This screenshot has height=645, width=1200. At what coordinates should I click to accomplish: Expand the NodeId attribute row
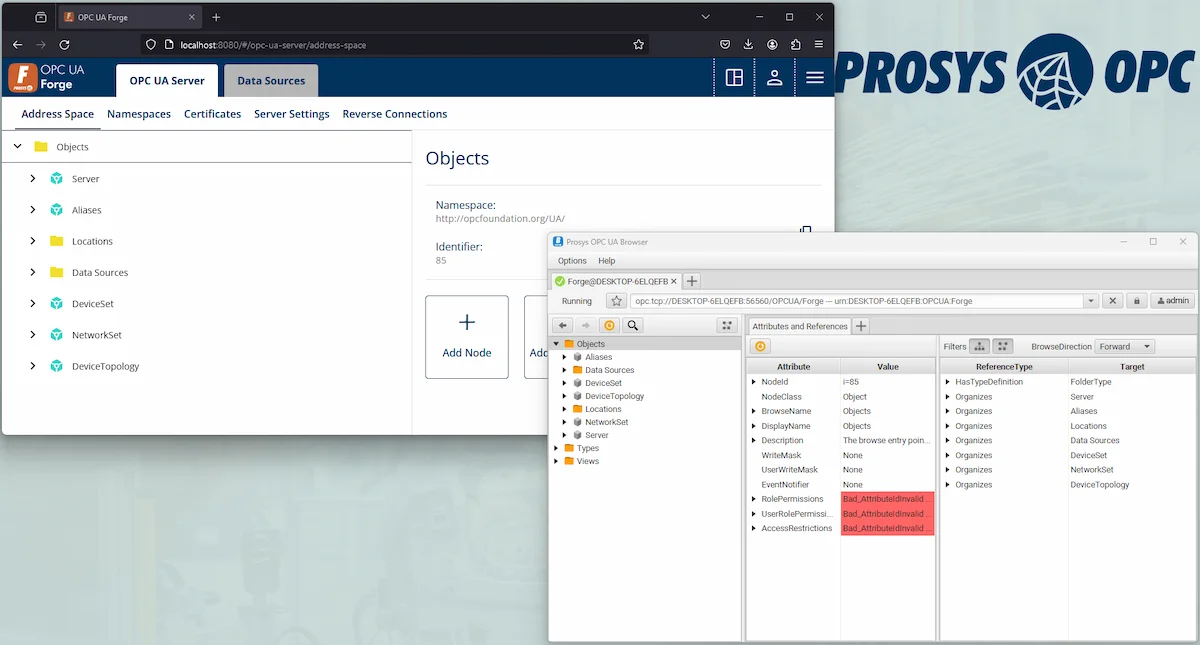[x=754, y=382]
